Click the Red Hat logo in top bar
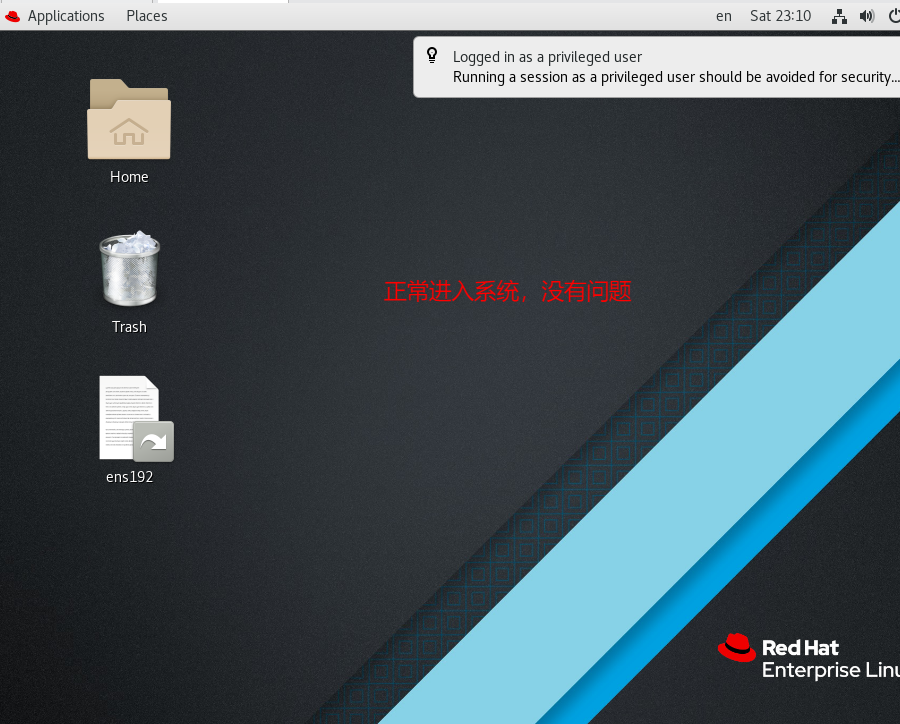This screenshot has height=724, width=900. (13, 17)
